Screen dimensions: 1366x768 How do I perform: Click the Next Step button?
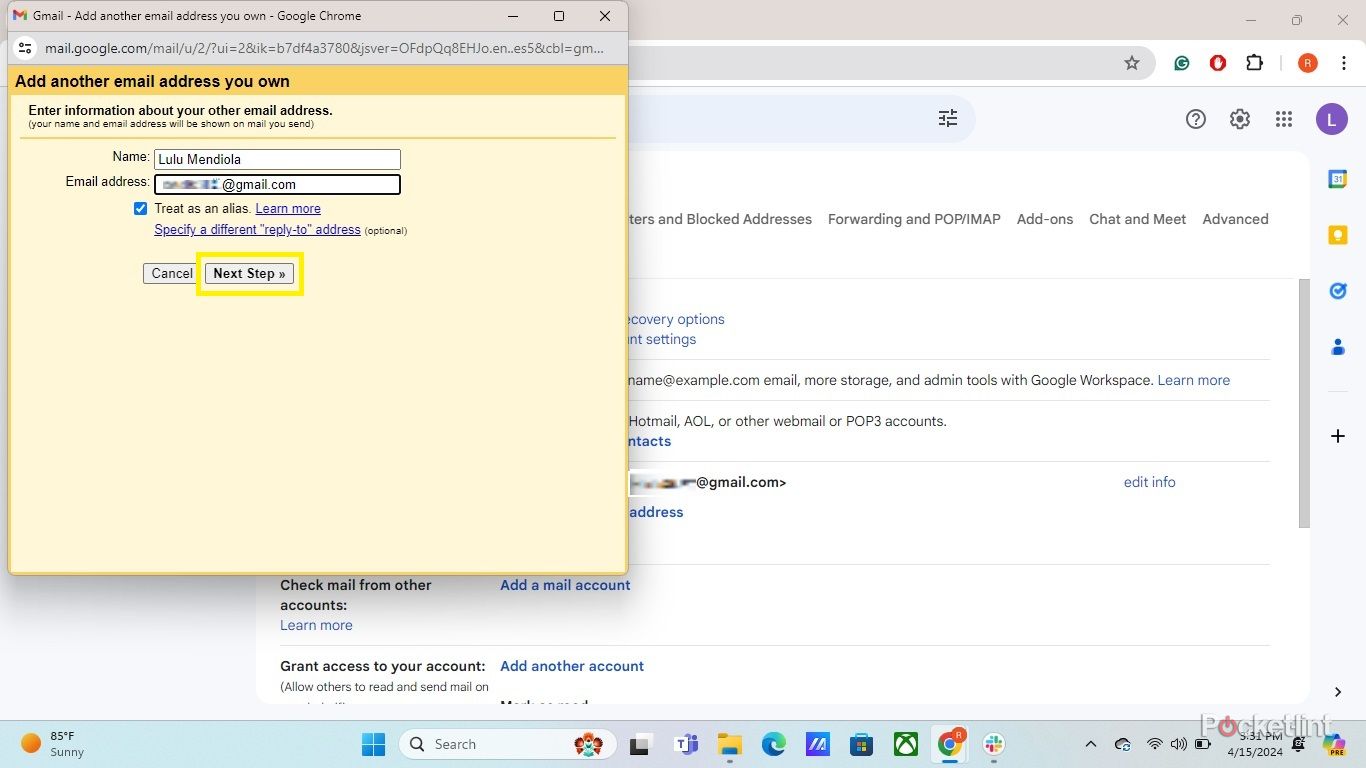tap(249, 273)
